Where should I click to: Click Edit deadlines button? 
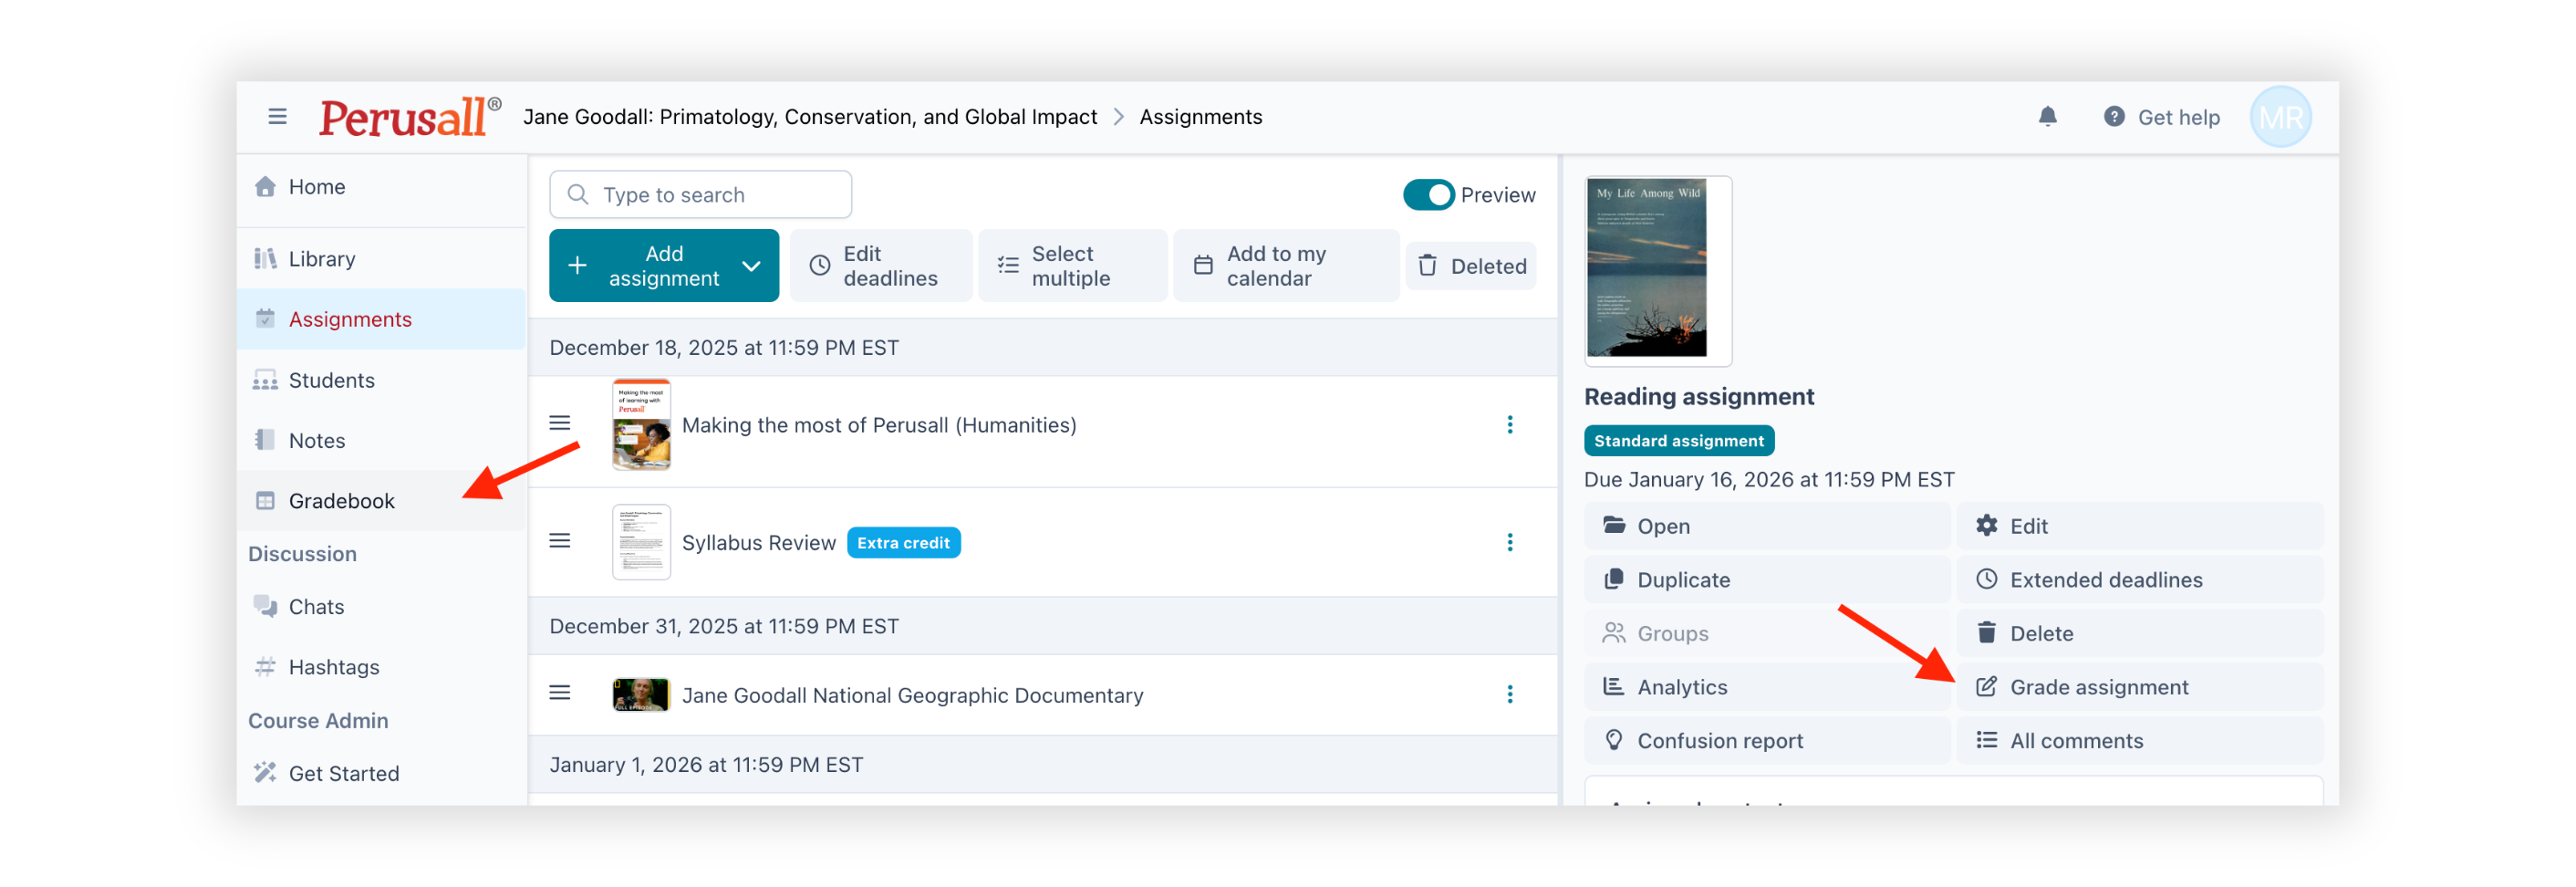coord(880,266)
